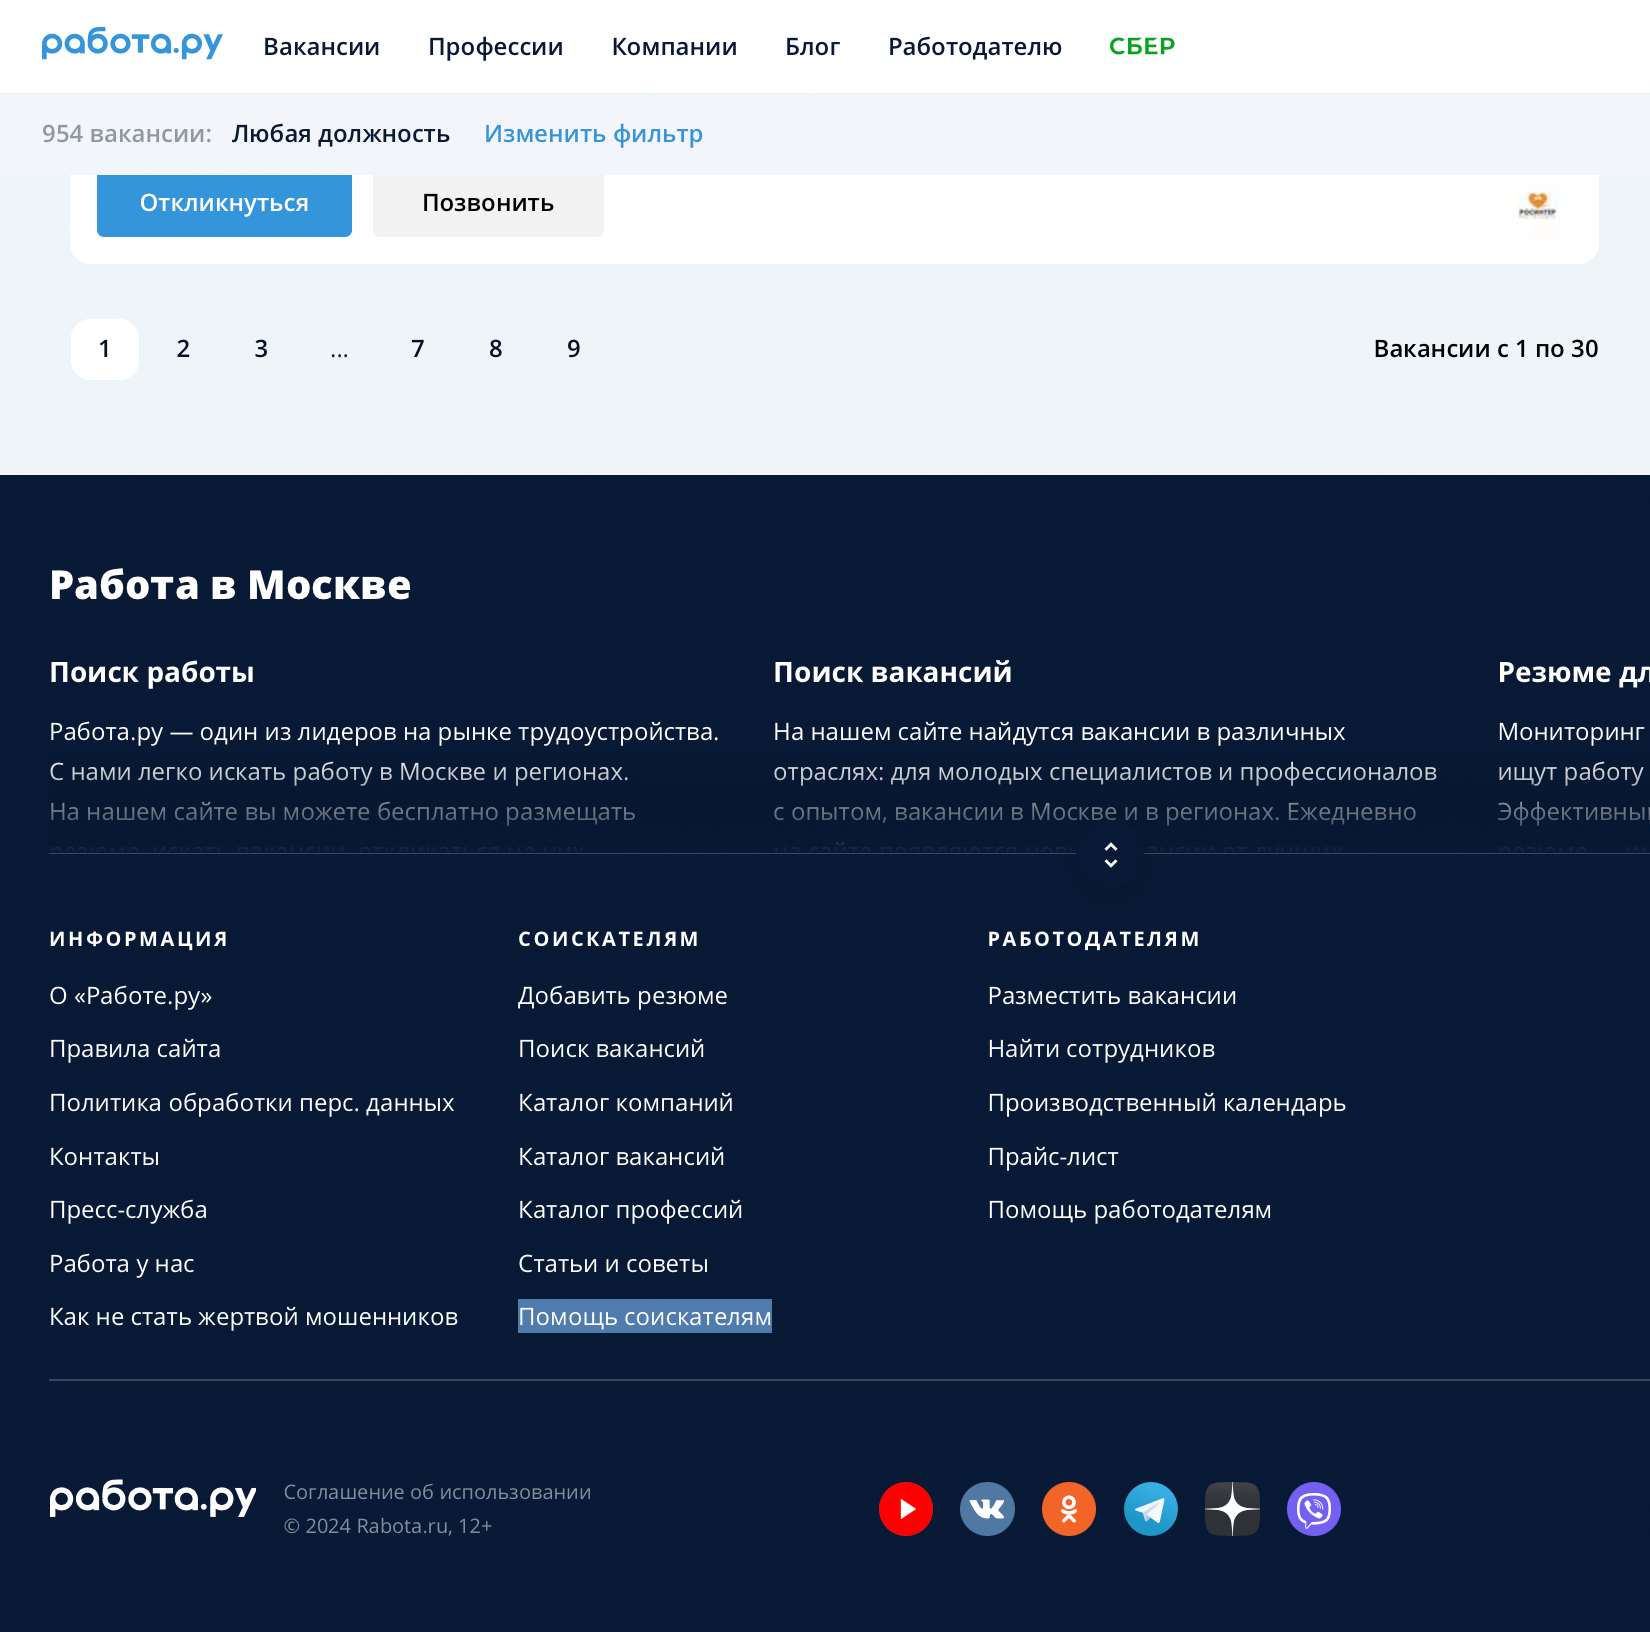Open Статьи и советы footer link
Viewport: 1650px width, 1632px height.
(x=614, y=1264)
